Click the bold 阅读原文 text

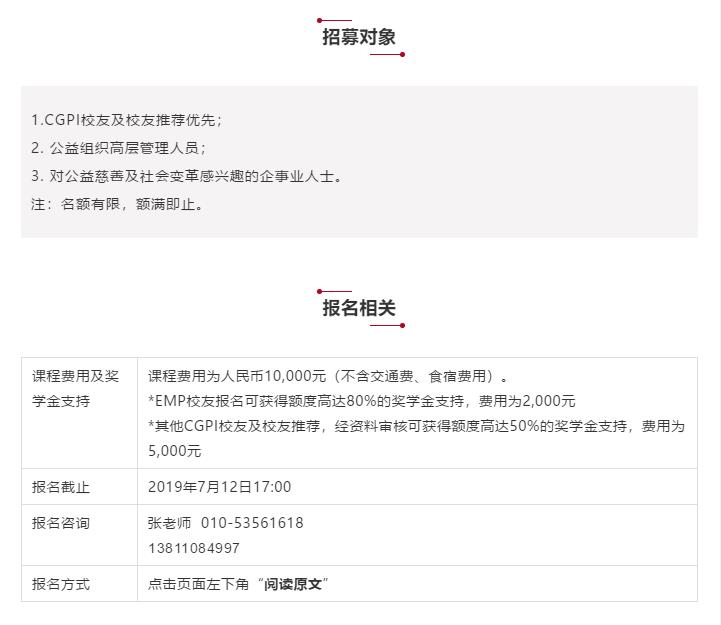pos(293,585)
